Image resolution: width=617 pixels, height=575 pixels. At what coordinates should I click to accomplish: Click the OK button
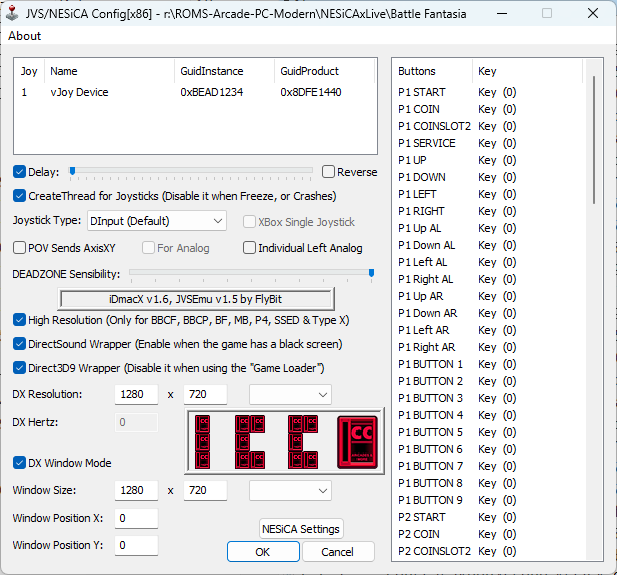point(263,552)
